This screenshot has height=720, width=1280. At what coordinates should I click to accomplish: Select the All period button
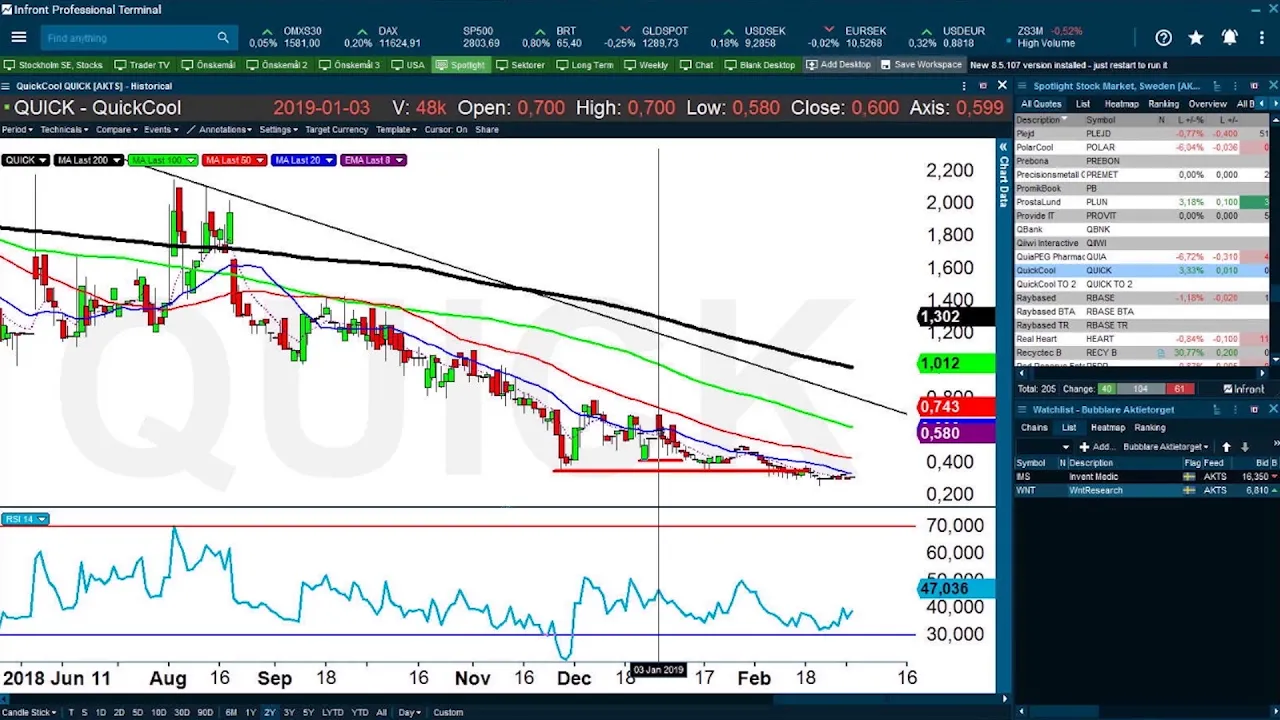tap(381, 713)
